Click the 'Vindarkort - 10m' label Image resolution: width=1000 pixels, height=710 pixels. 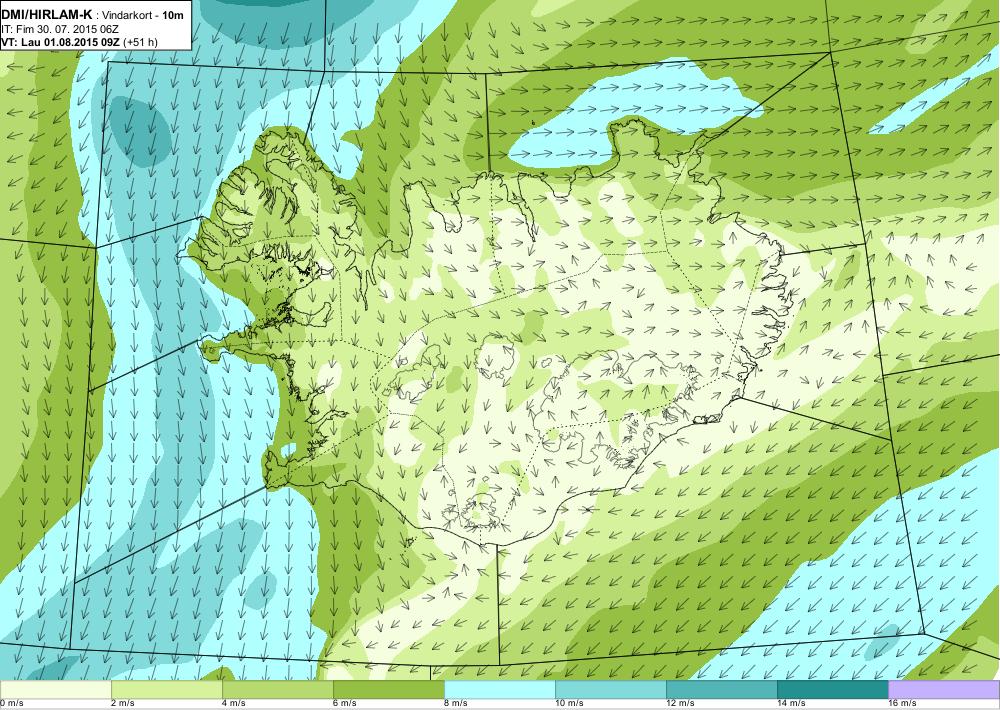tap(142, 16)
